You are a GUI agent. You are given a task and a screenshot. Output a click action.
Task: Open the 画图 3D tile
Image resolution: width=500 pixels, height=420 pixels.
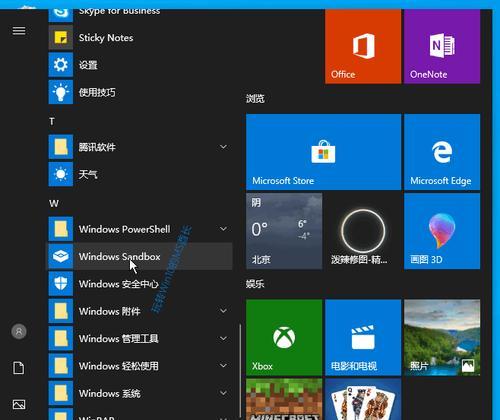click(x=442, y=231)
